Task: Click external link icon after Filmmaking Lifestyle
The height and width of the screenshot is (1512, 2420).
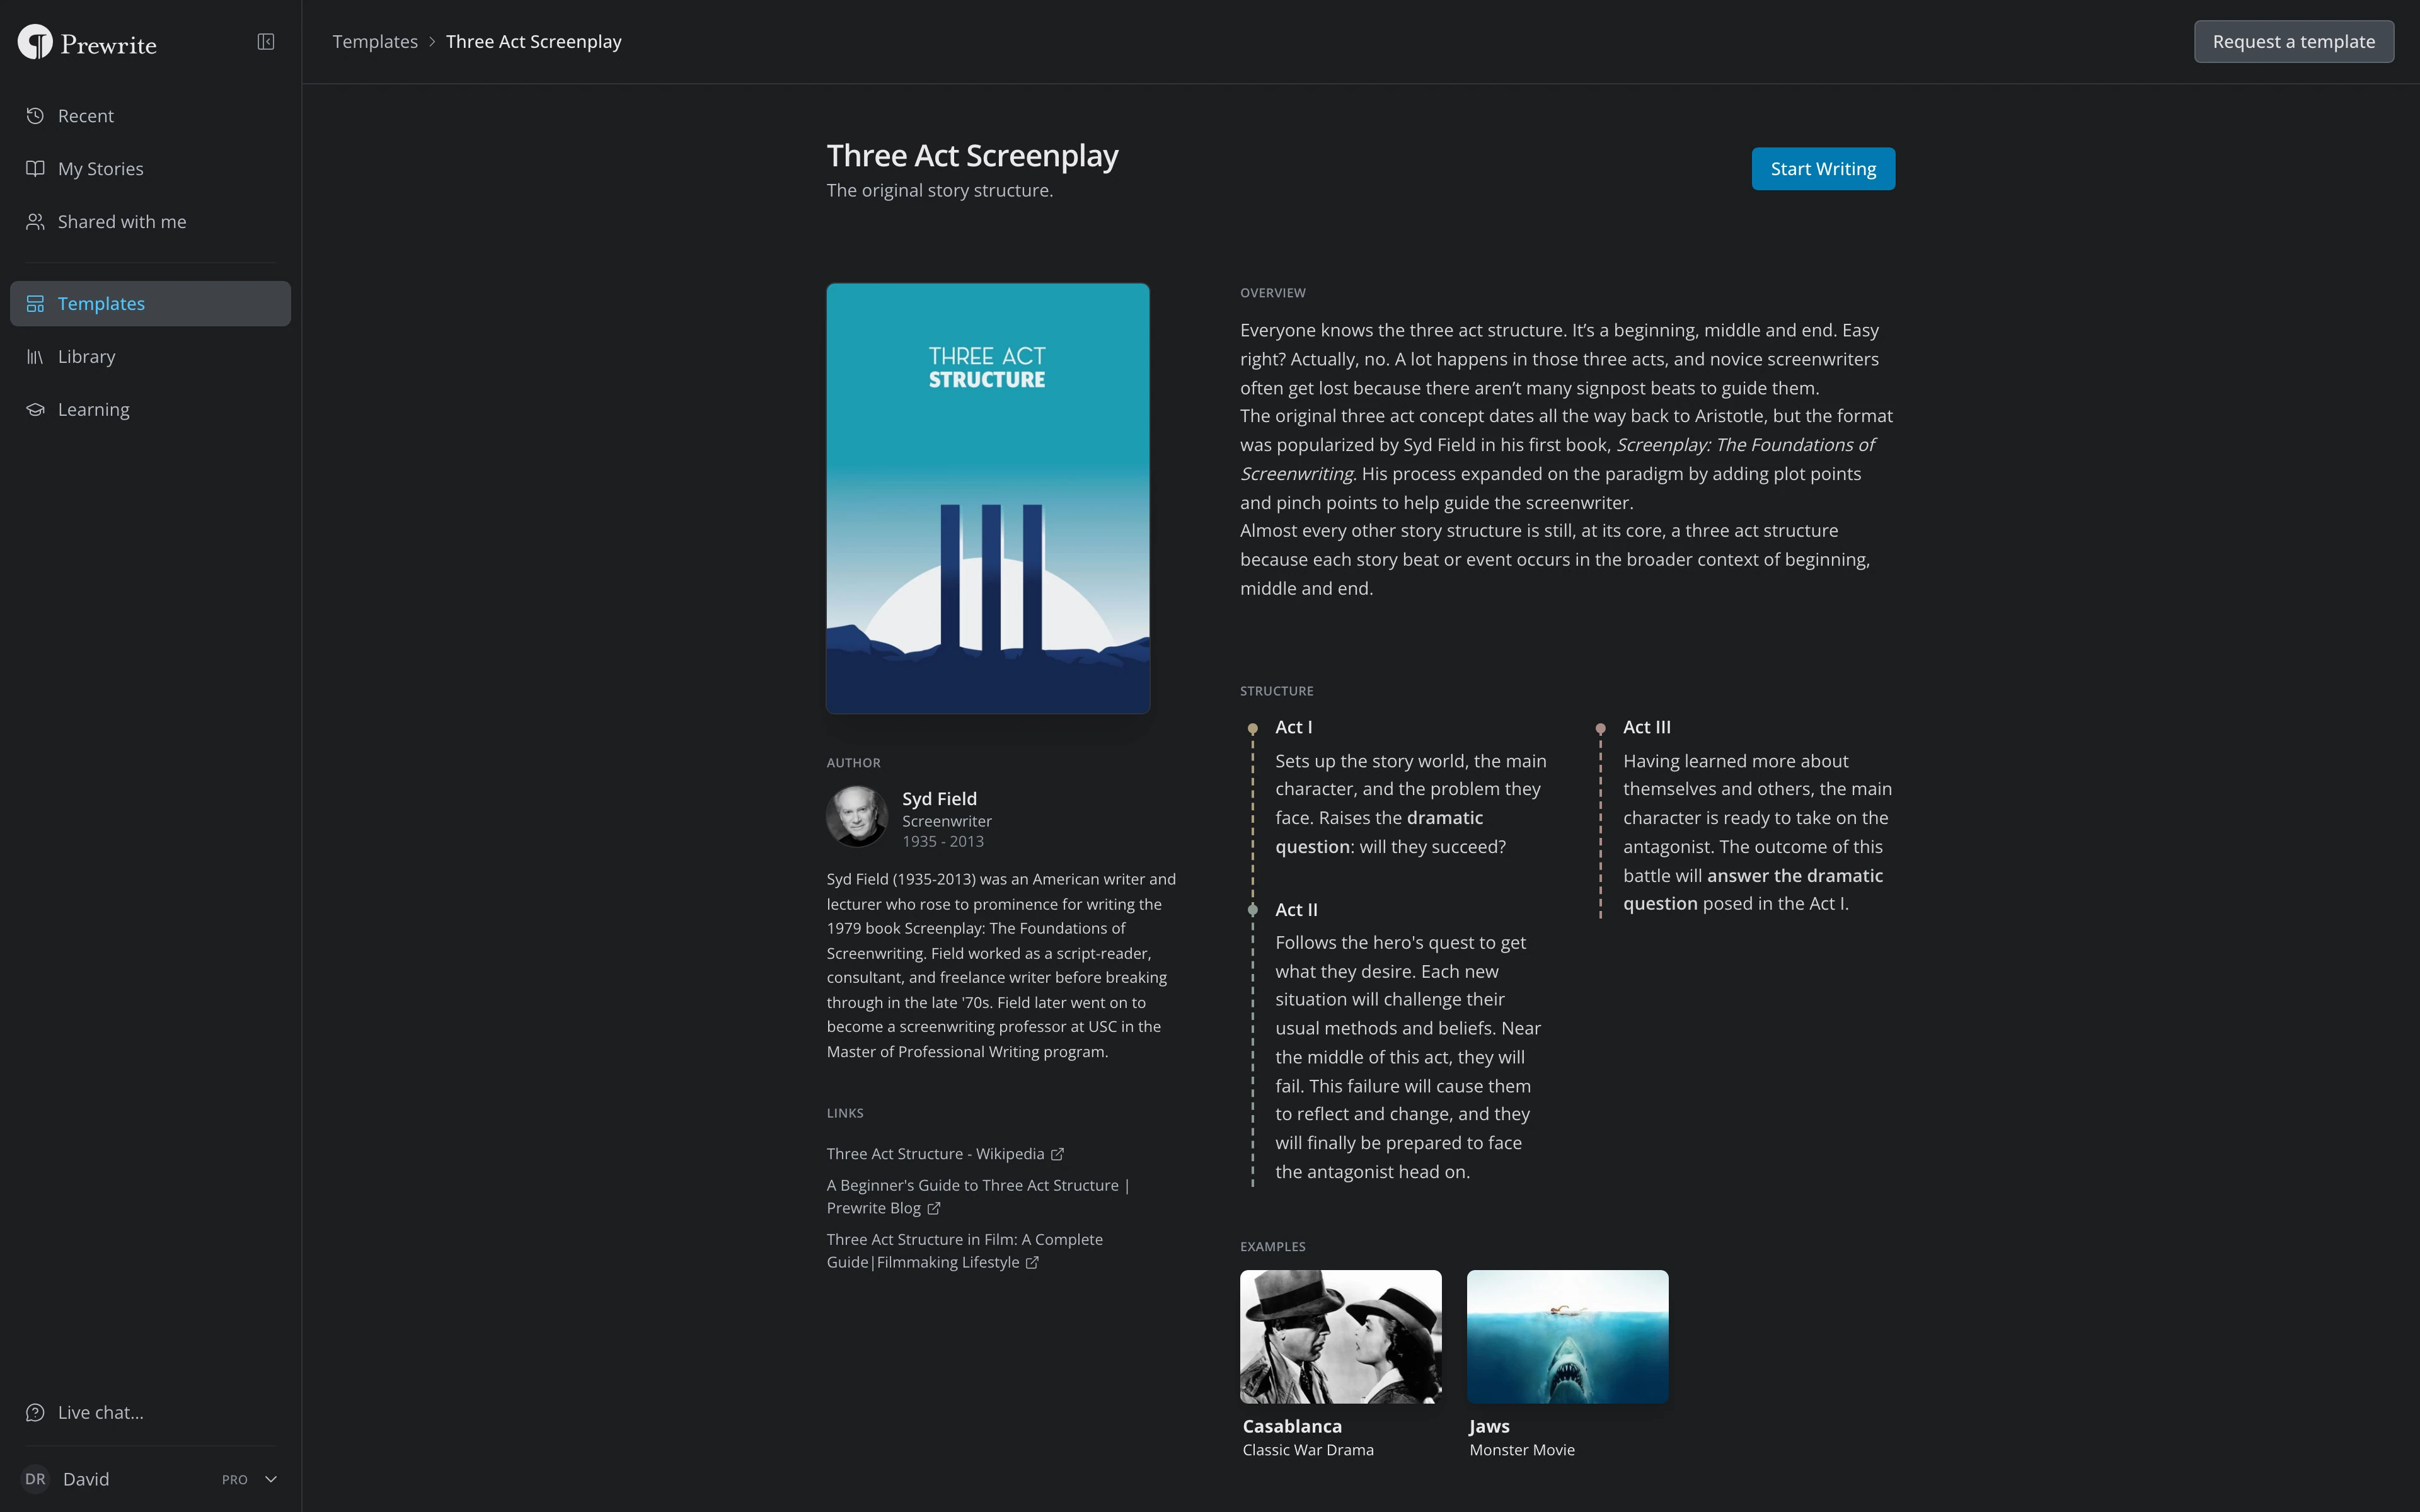Action: tap(1032, 1263)
